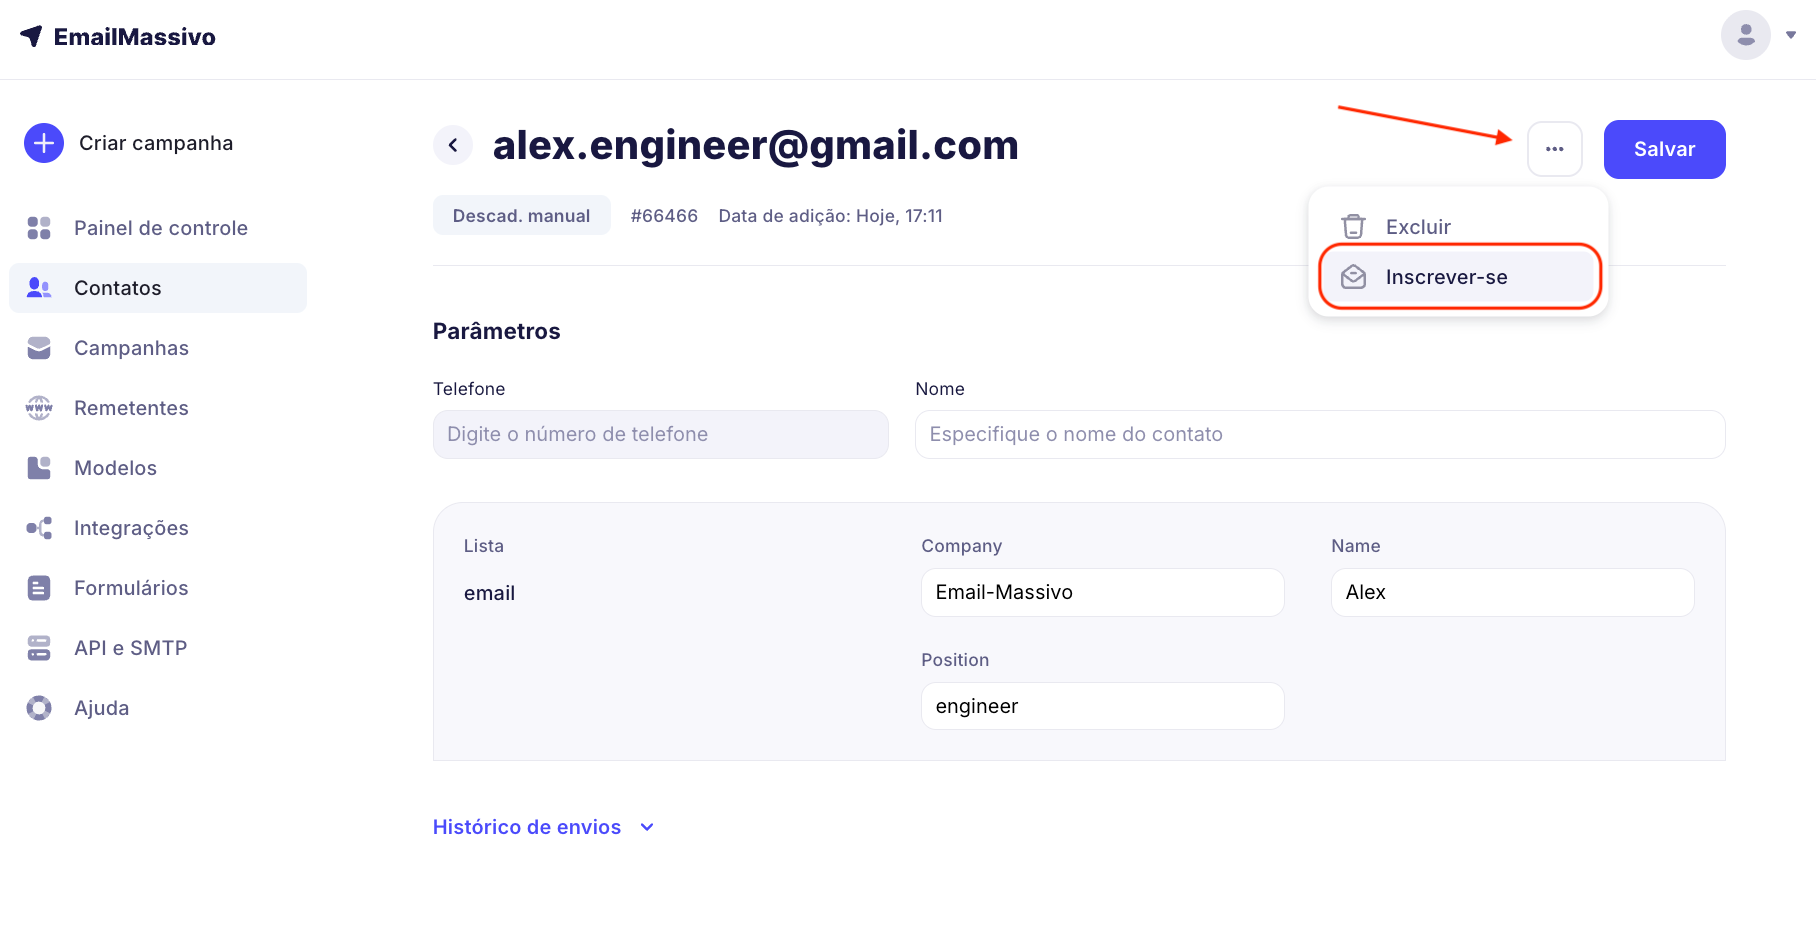The width and height of the screenshot is (1816, 925).
Task: Click the Formulários document icon
Action: click(39, 588)
